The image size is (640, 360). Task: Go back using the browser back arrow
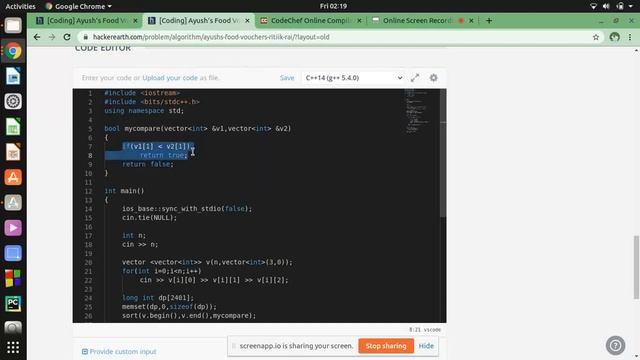37,37
